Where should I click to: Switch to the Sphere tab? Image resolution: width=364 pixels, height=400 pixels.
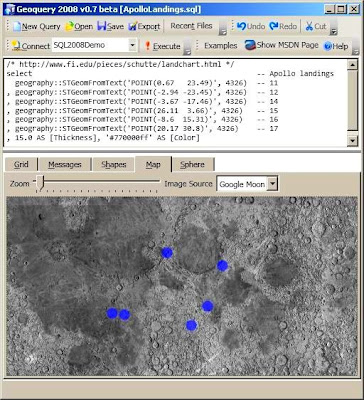tap(192, 164)
